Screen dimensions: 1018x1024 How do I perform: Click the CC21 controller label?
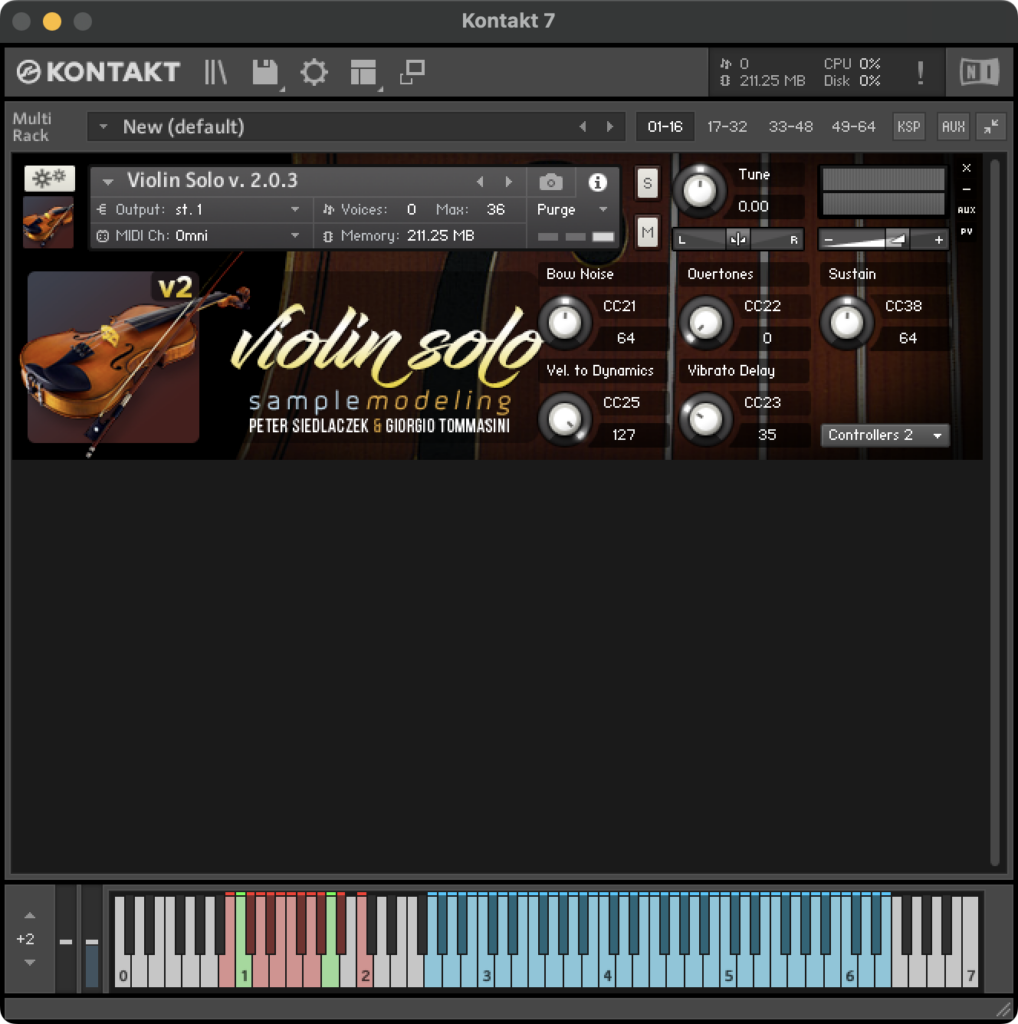click(619, 306)
